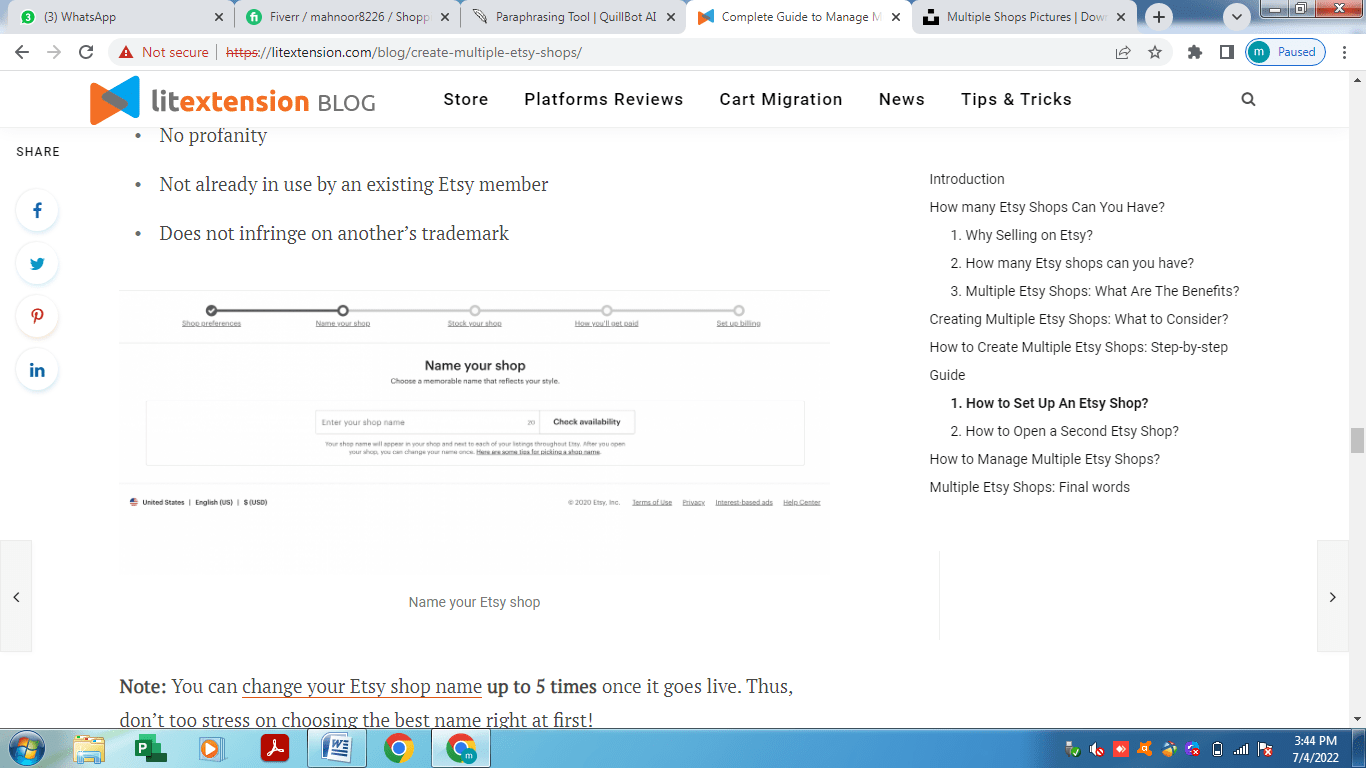Follow the 'change your Etsy shop name' link

tap(362, 687)
